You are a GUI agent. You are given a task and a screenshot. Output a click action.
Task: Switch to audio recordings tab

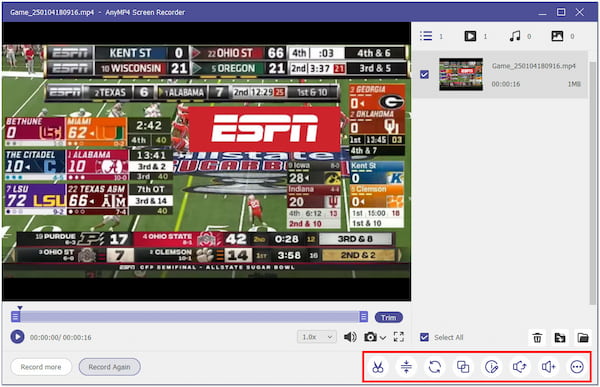515,36
